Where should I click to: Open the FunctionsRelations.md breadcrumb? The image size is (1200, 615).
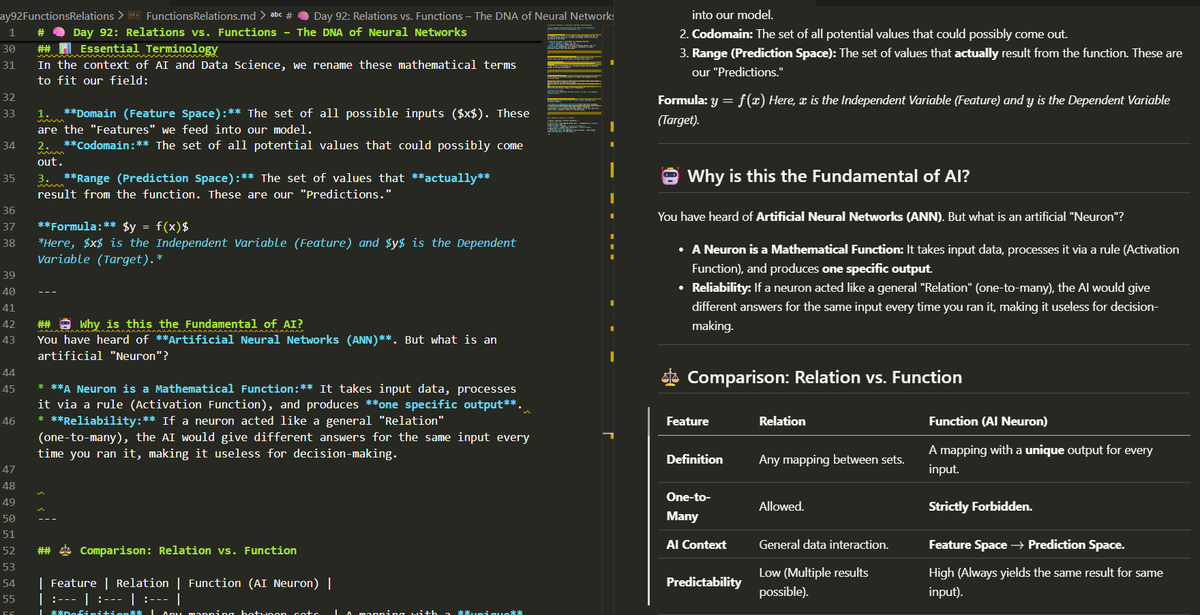point(201,16)
